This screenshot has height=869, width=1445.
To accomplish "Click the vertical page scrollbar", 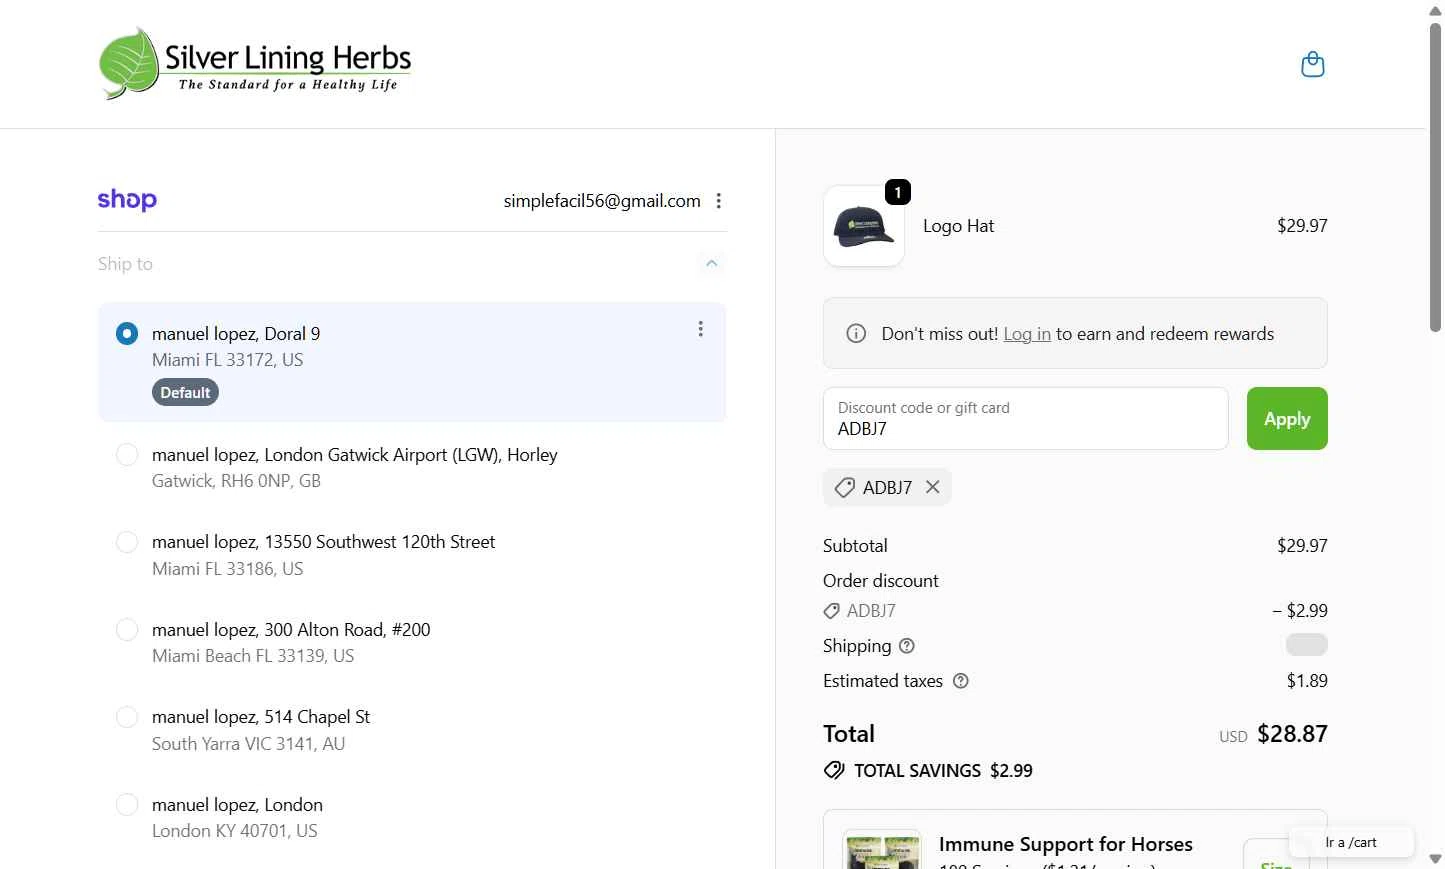I will [x=1435, y=177].
